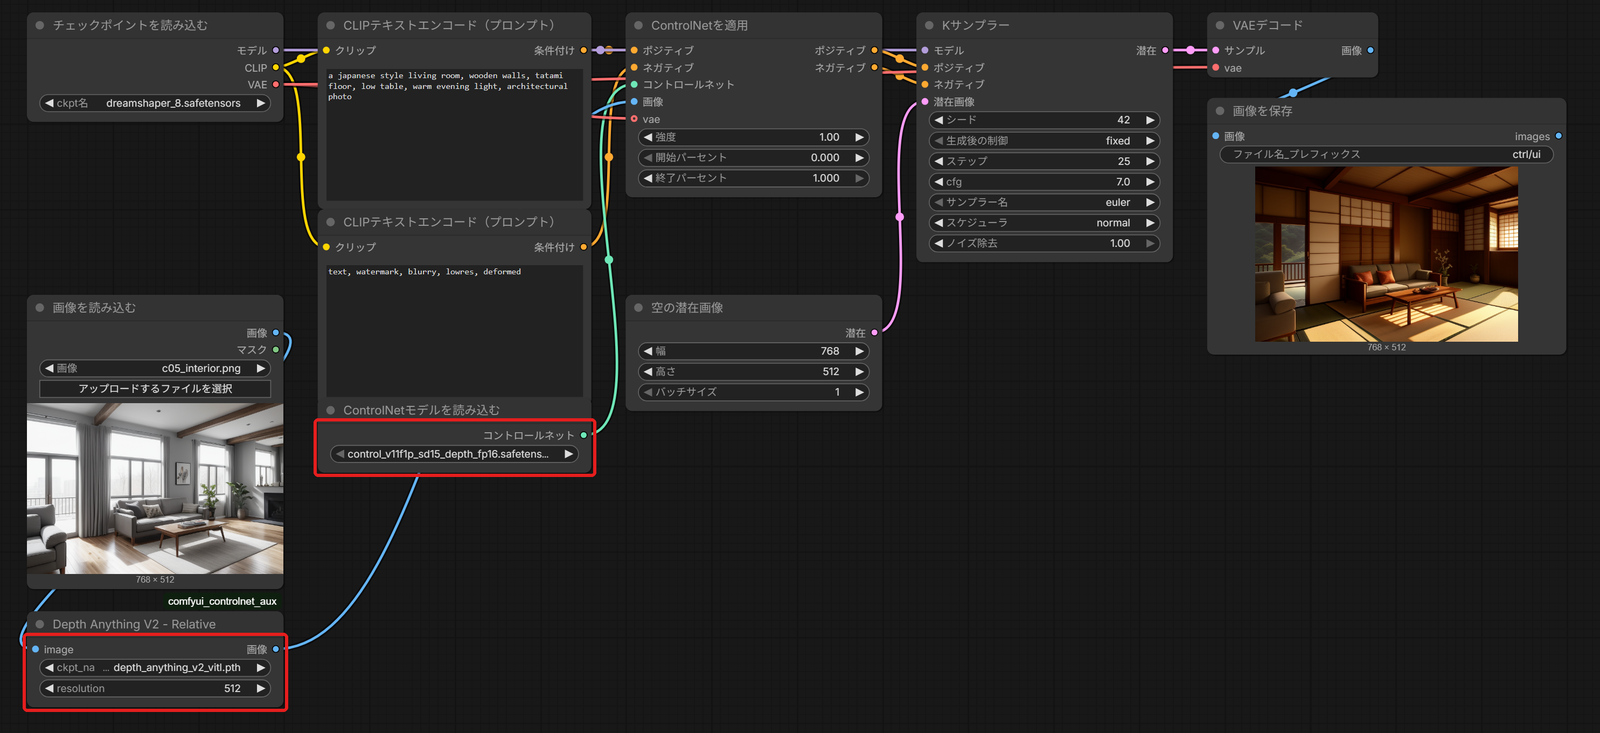Screen dimensions: 1600x733
Task: Collapse the 空の潜在画像 node via its title dot
Action: (638, 308)
